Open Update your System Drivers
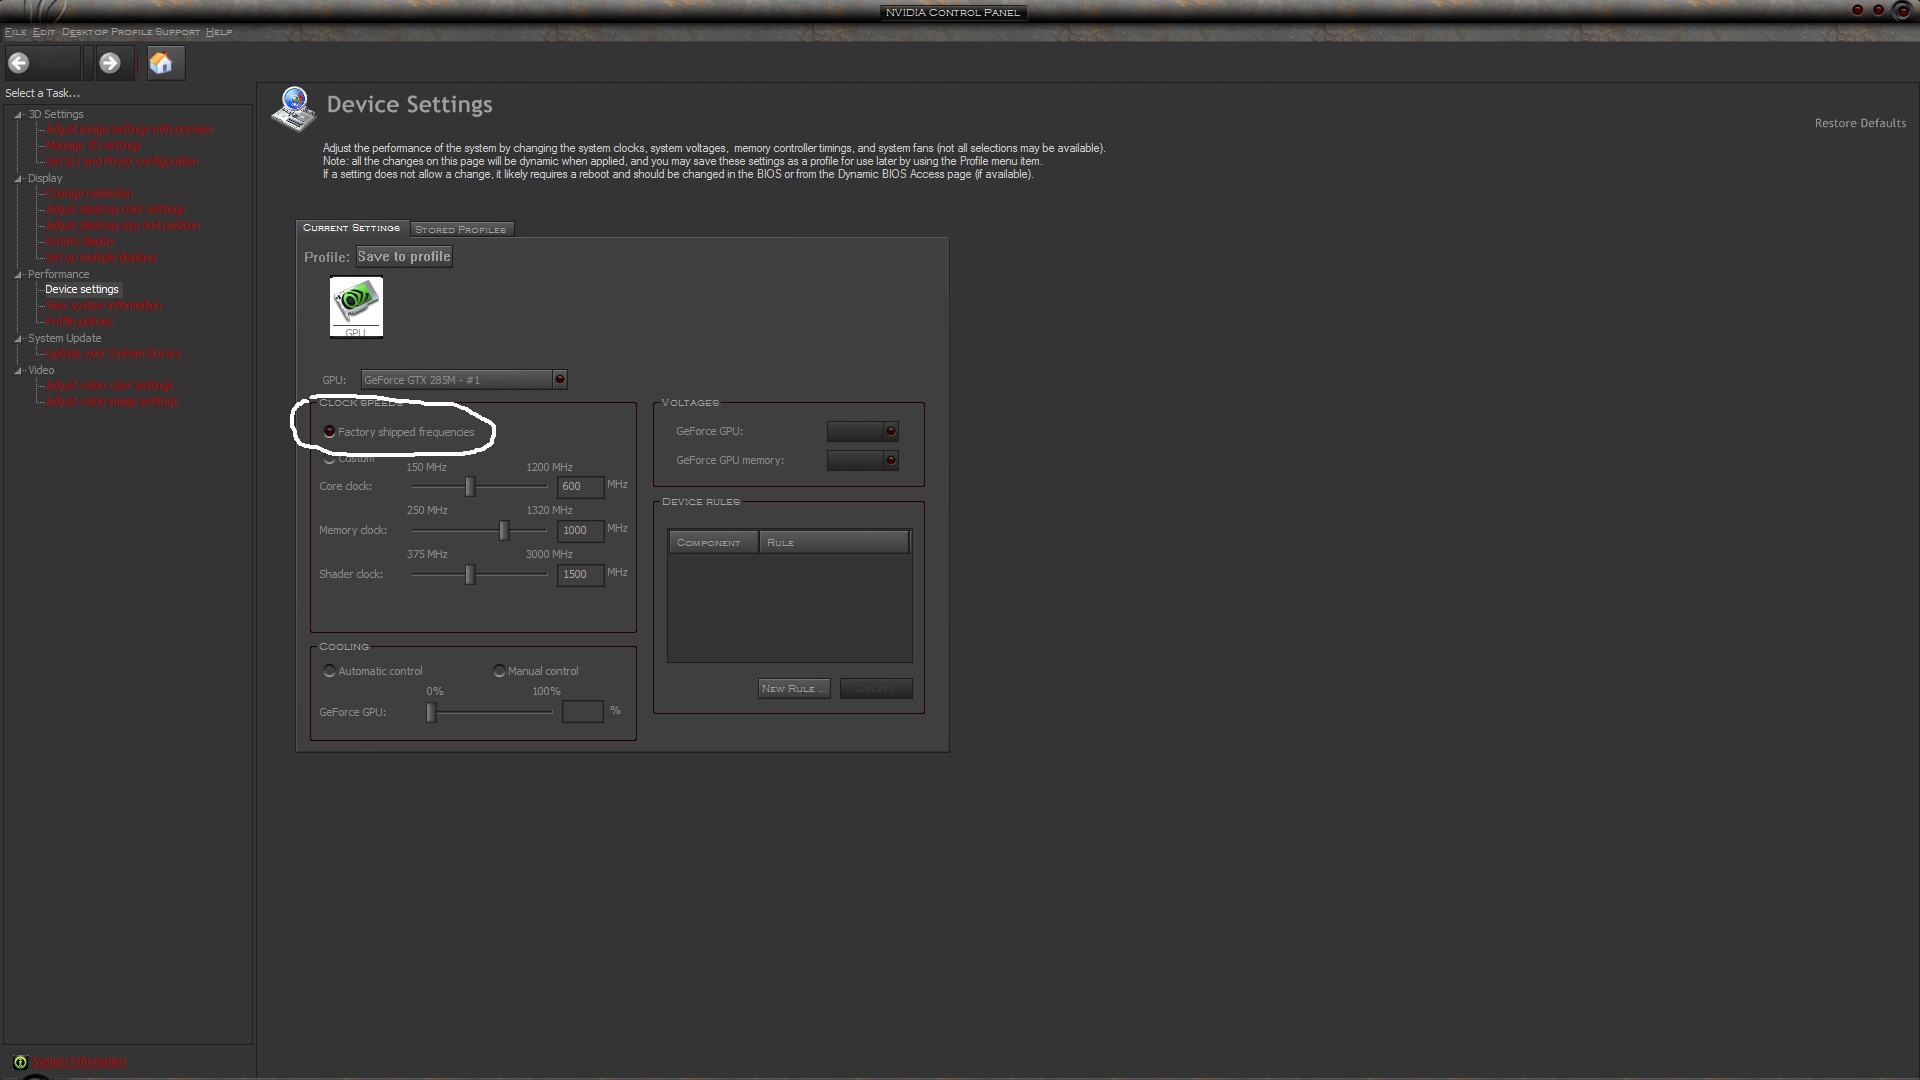The image size is (1920, 1080). pos(114,354)
